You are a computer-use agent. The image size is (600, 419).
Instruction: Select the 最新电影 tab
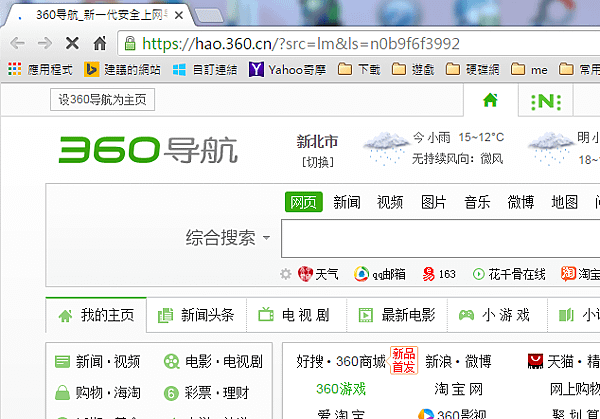pyautogui.click(x=397, y=315)
